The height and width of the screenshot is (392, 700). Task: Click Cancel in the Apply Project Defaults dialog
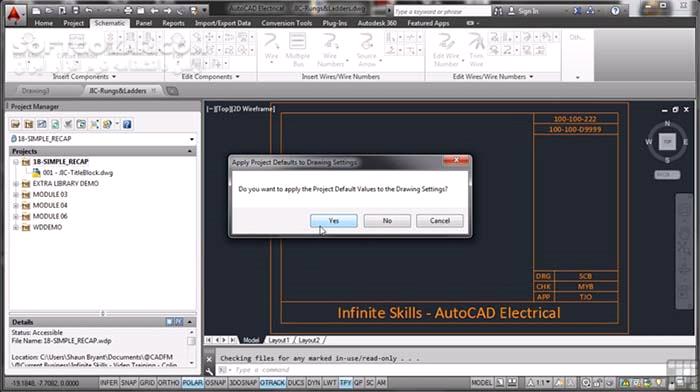[x=440, y=221]
